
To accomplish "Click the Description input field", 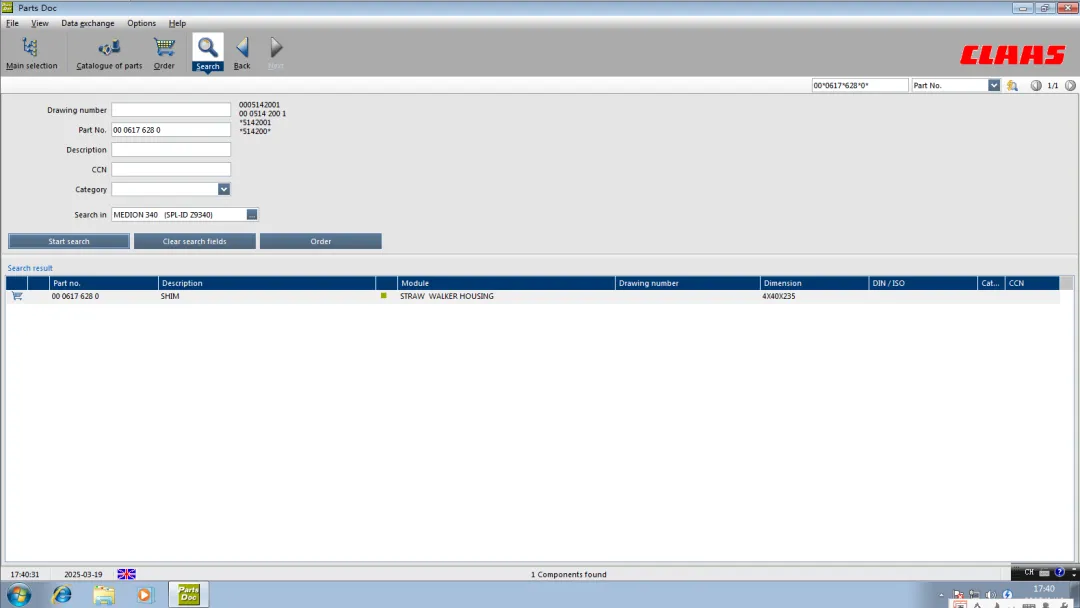I will 171,149.
